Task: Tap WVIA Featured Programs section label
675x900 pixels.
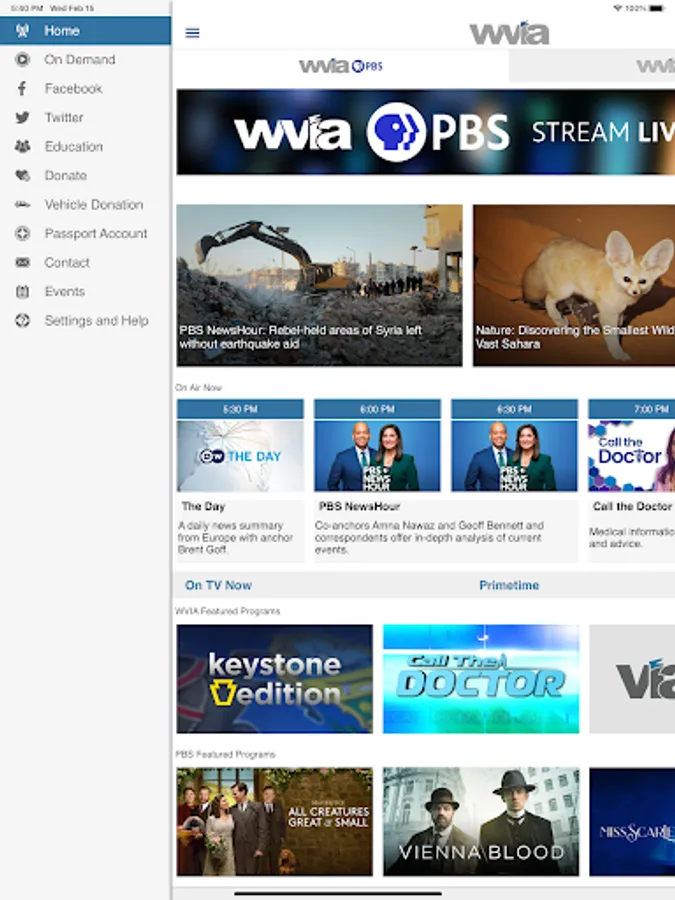Action: pos(228,611)
